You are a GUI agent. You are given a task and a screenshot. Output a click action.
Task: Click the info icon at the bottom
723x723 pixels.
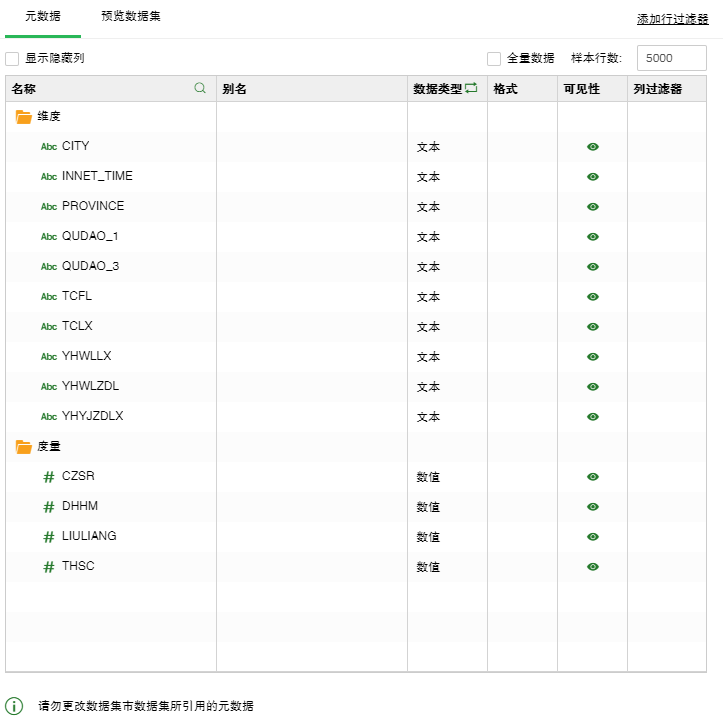point(14,706)
